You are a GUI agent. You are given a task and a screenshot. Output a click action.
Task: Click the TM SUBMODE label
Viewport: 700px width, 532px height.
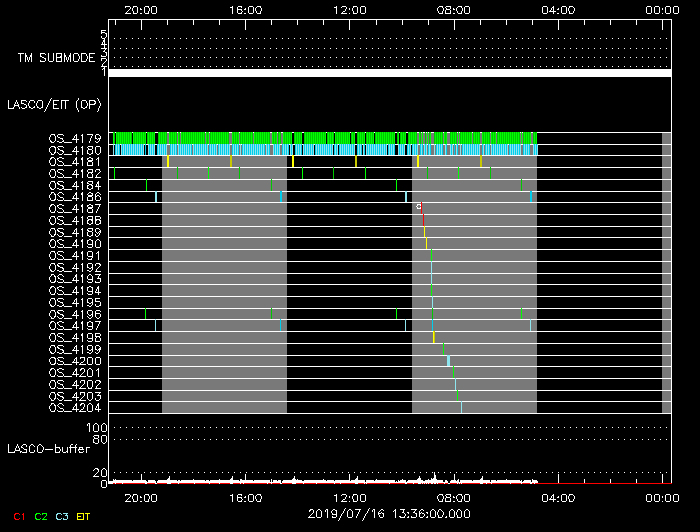click(55, 58)
